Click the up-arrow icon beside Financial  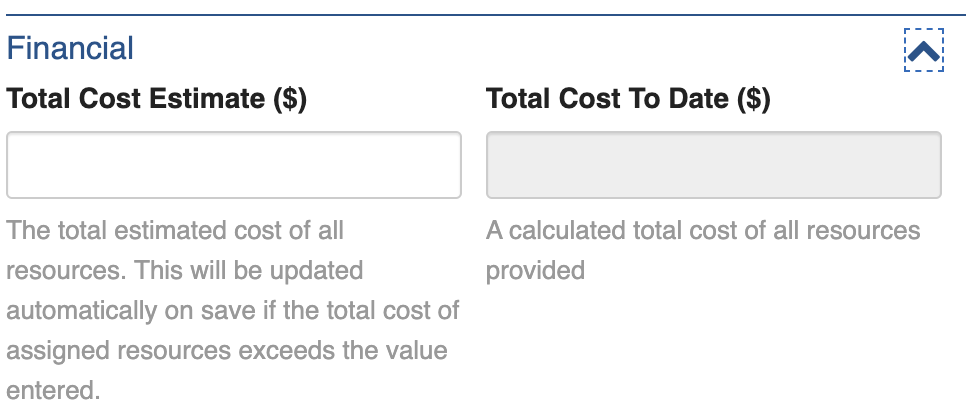[x=923, y=50]
